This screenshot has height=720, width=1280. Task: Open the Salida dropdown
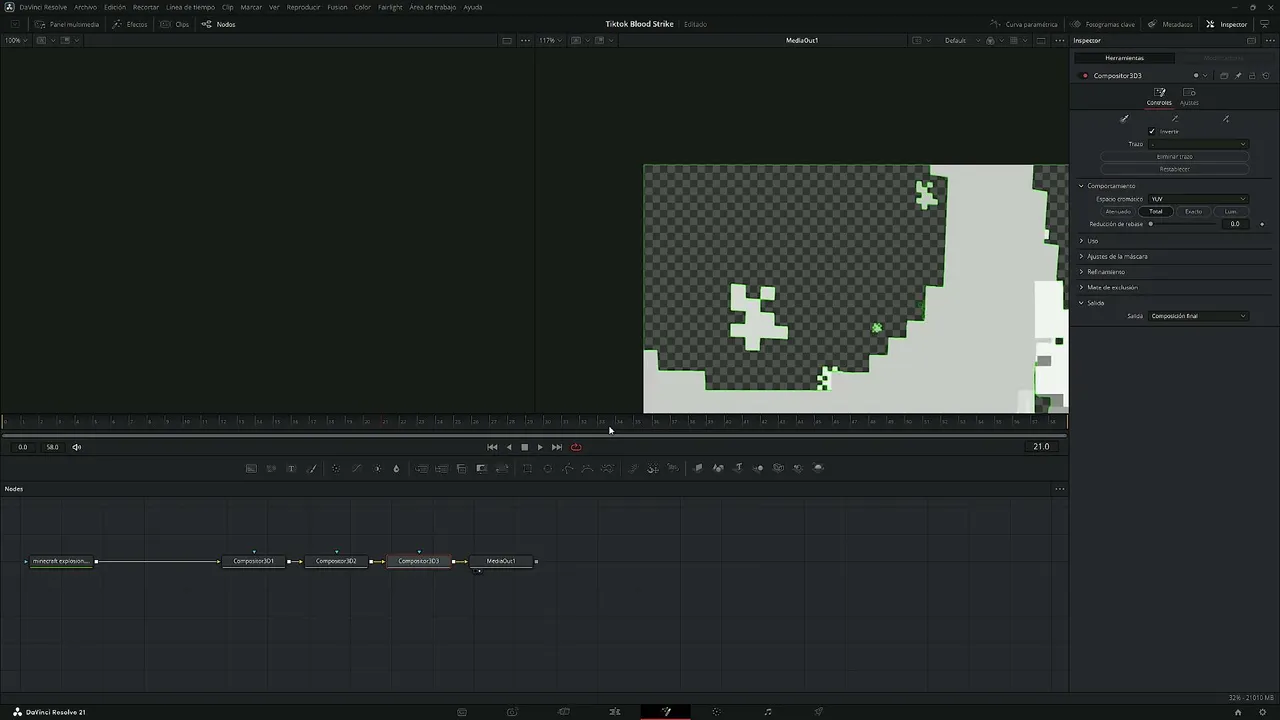[1198, 316]
